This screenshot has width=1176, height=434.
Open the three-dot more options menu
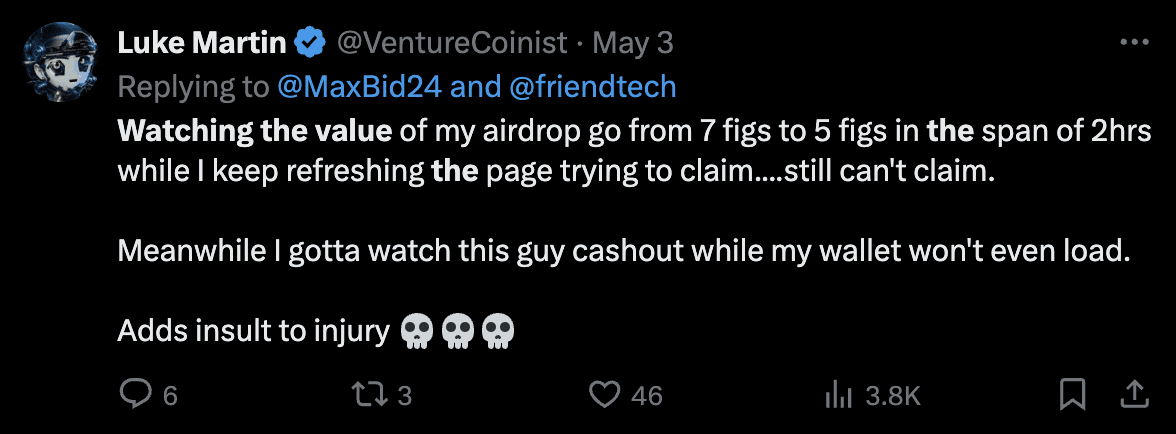click(x=1134, y=43)
